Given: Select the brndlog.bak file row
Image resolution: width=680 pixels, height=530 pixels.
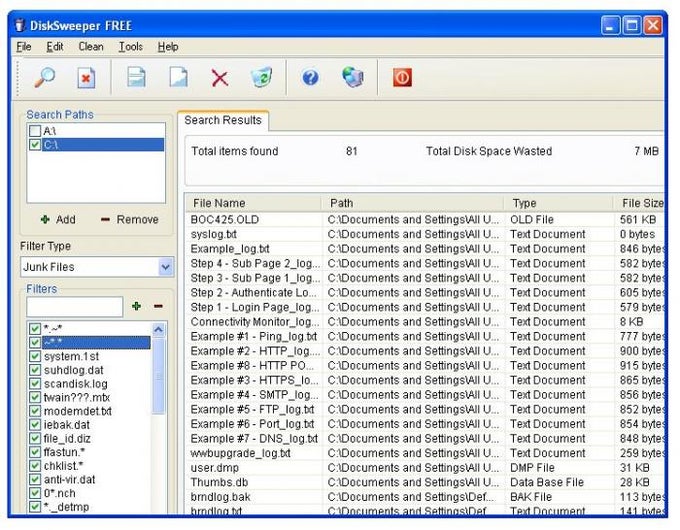Looking at the screenshot, I should pos(425,497).
